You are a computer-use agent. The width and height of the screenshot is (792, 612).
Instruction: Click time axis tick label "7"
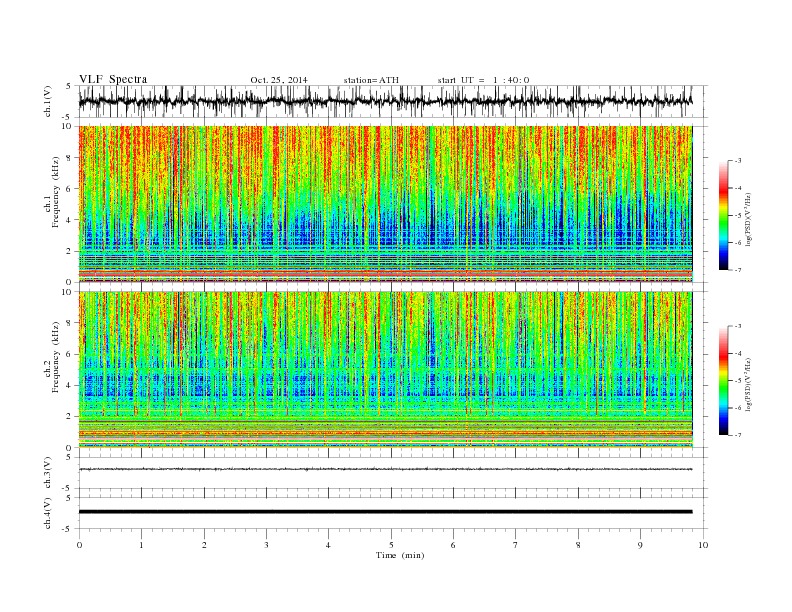tap(516, 545)
